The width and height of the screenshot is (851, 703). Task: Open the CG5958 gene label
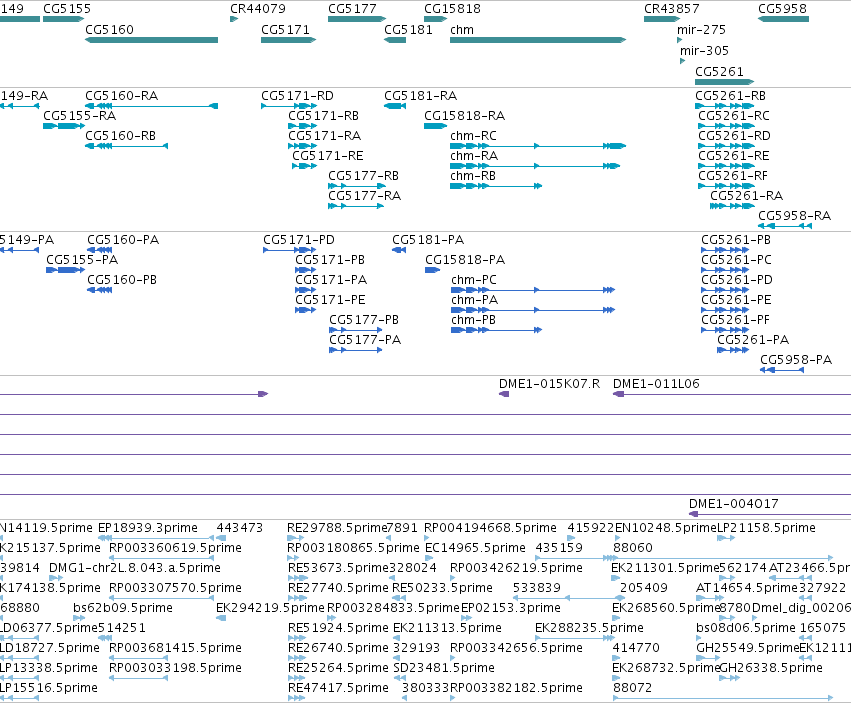click(782, 9)
